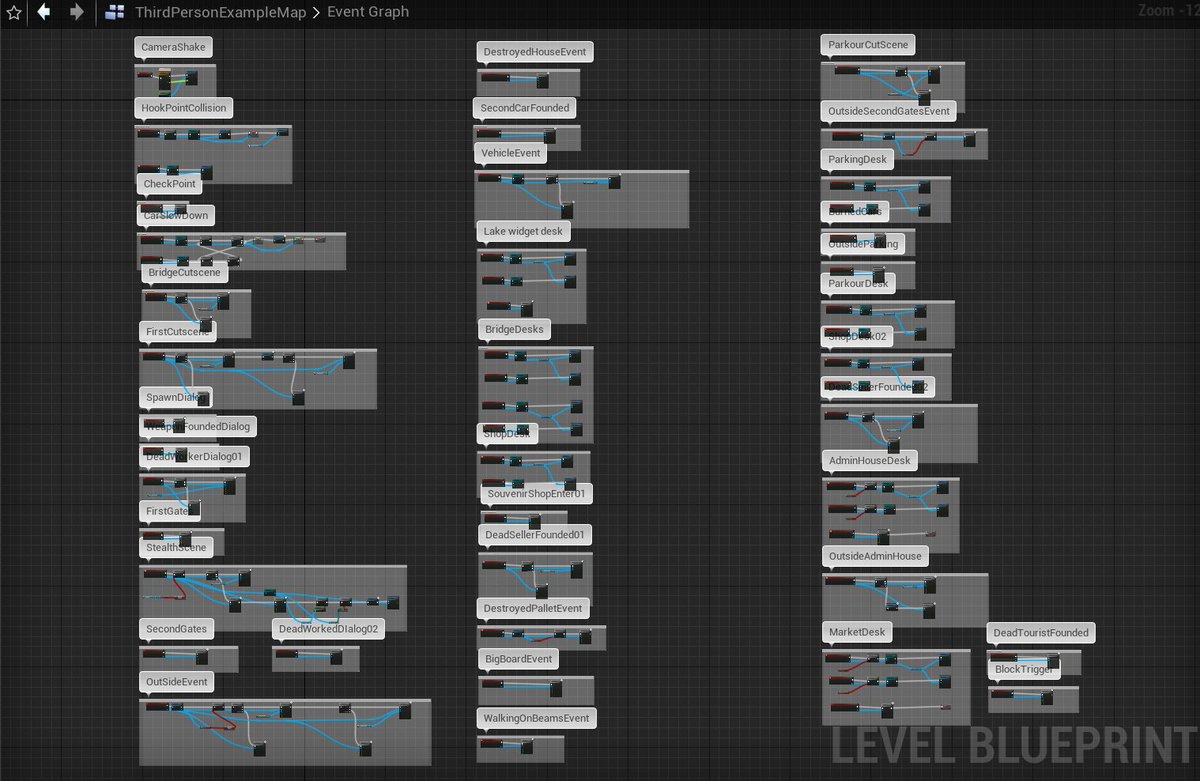Select the BridgeDesks comment label

tap(514, 328)
